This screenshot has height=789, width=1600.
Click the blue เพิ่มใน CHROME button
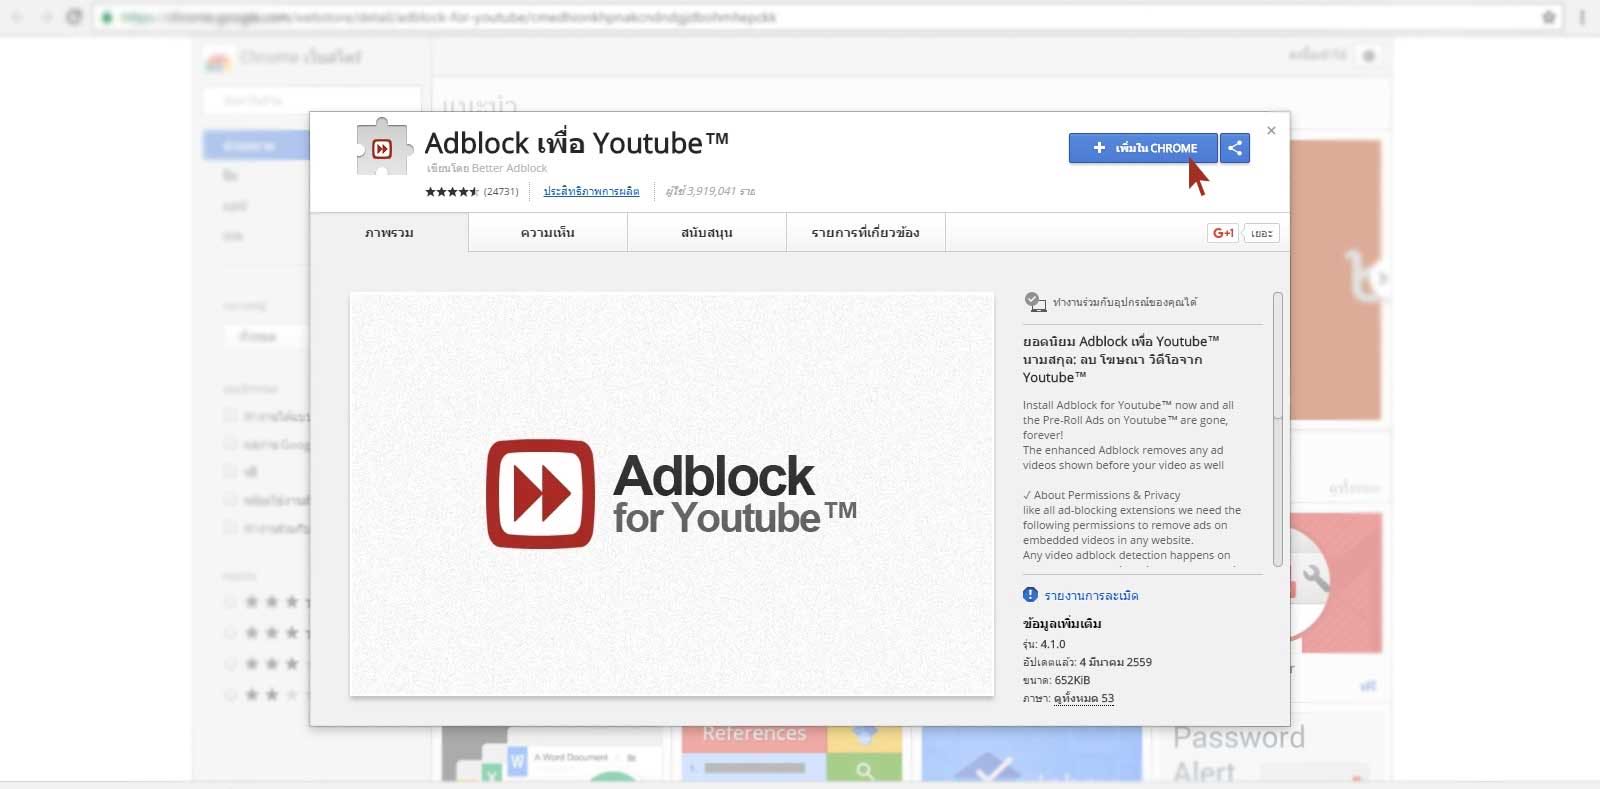point(1143,148)
